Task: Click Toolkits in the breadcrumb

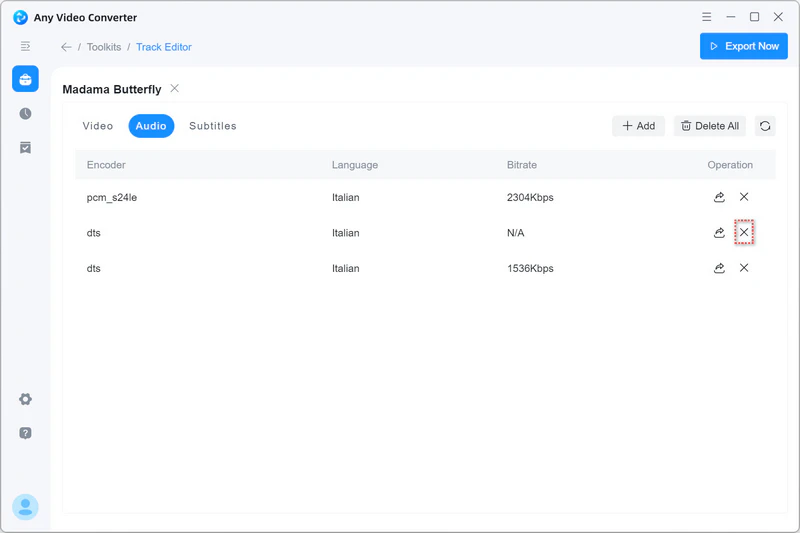Action: click(104, 47)
